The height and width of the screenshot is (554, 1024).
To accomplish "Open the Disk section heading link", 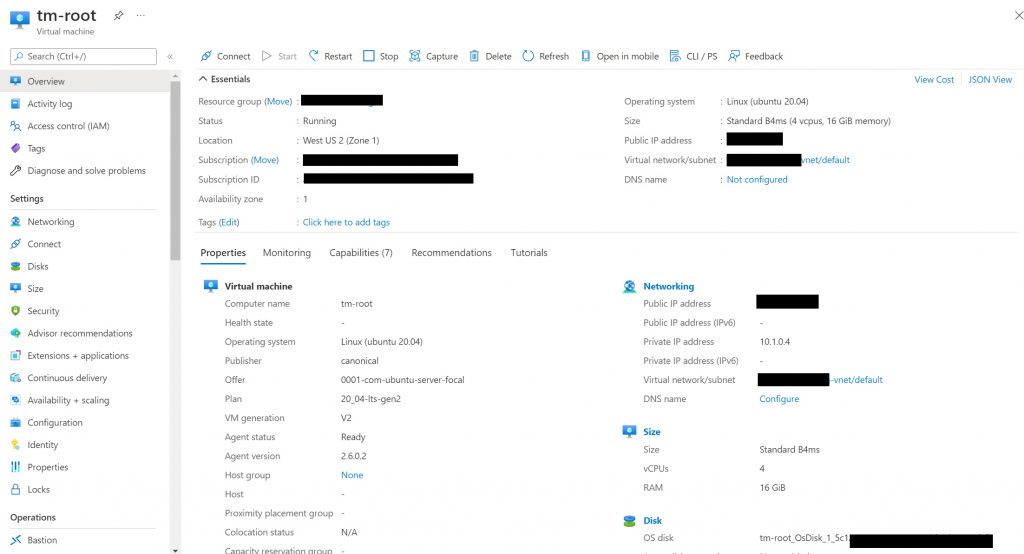I will [652, 521].
